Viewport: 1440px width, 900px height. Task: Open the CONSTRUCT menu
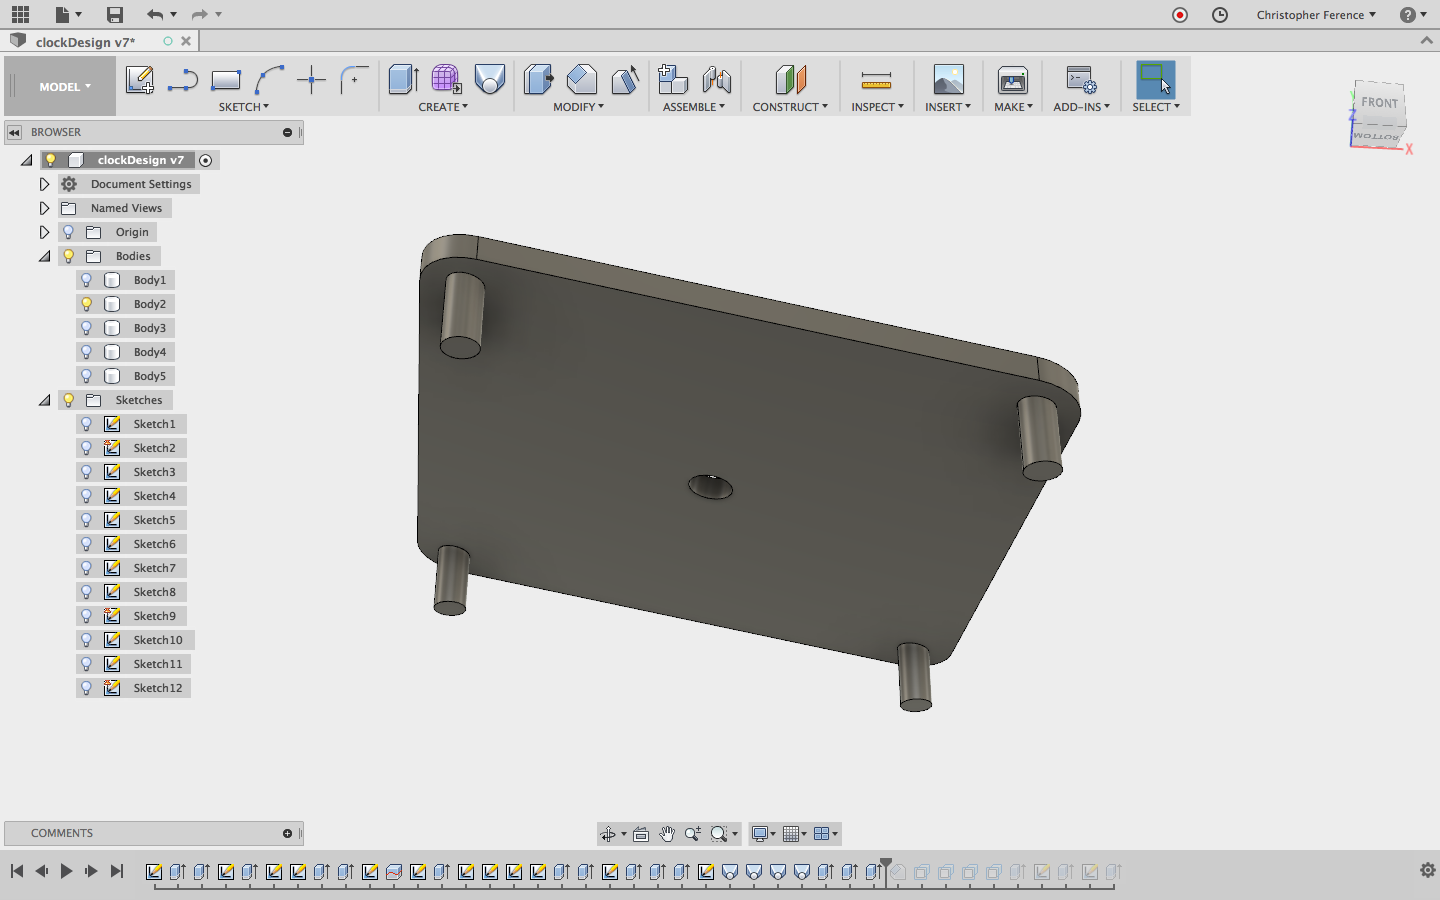(790, 107)
